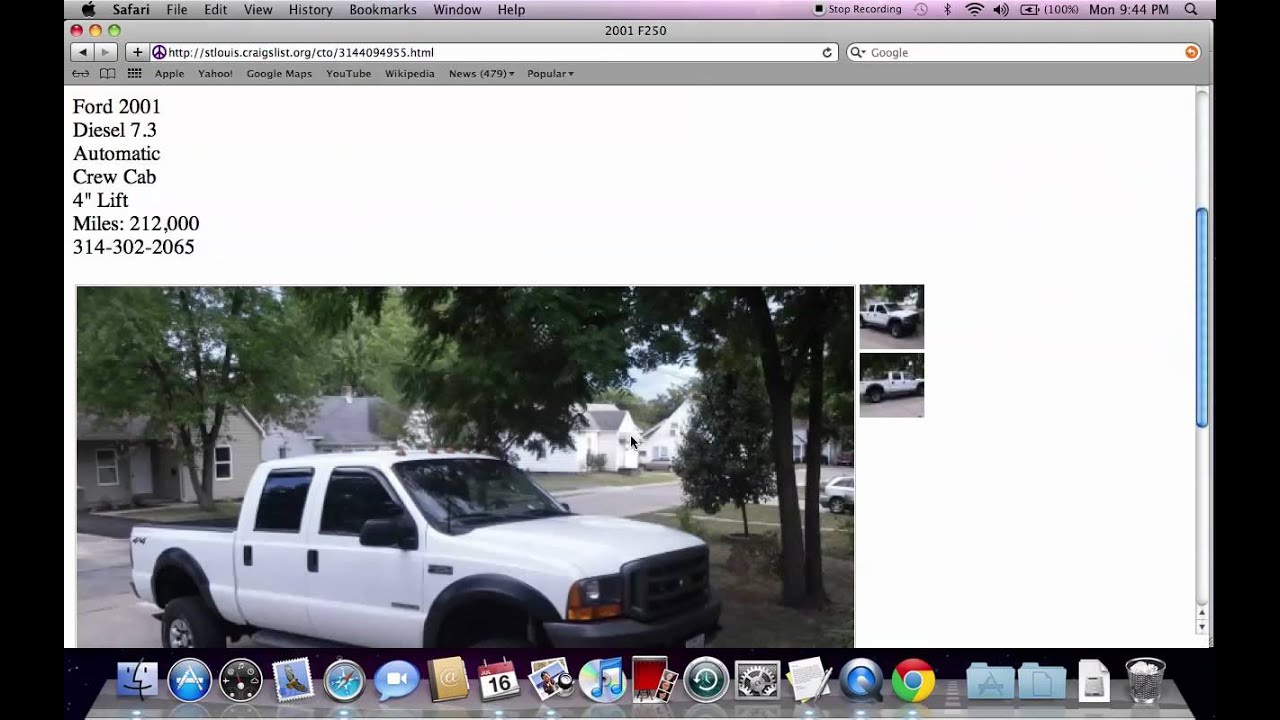Open the Bookmarks menu
The width and height of the screenshot is (1280, 720).
coord(383,9)
